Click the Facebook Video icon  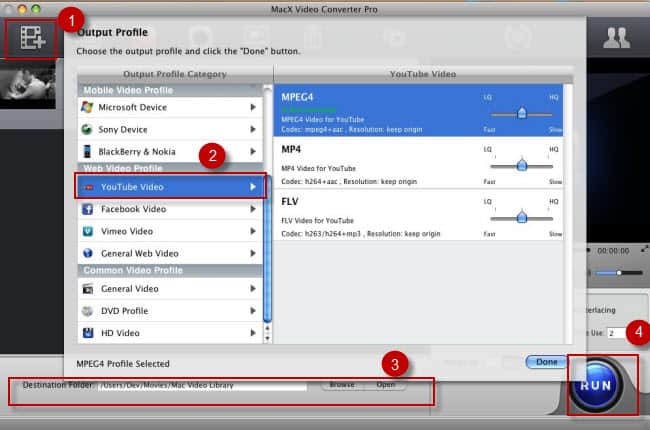[x=87, y=209]
